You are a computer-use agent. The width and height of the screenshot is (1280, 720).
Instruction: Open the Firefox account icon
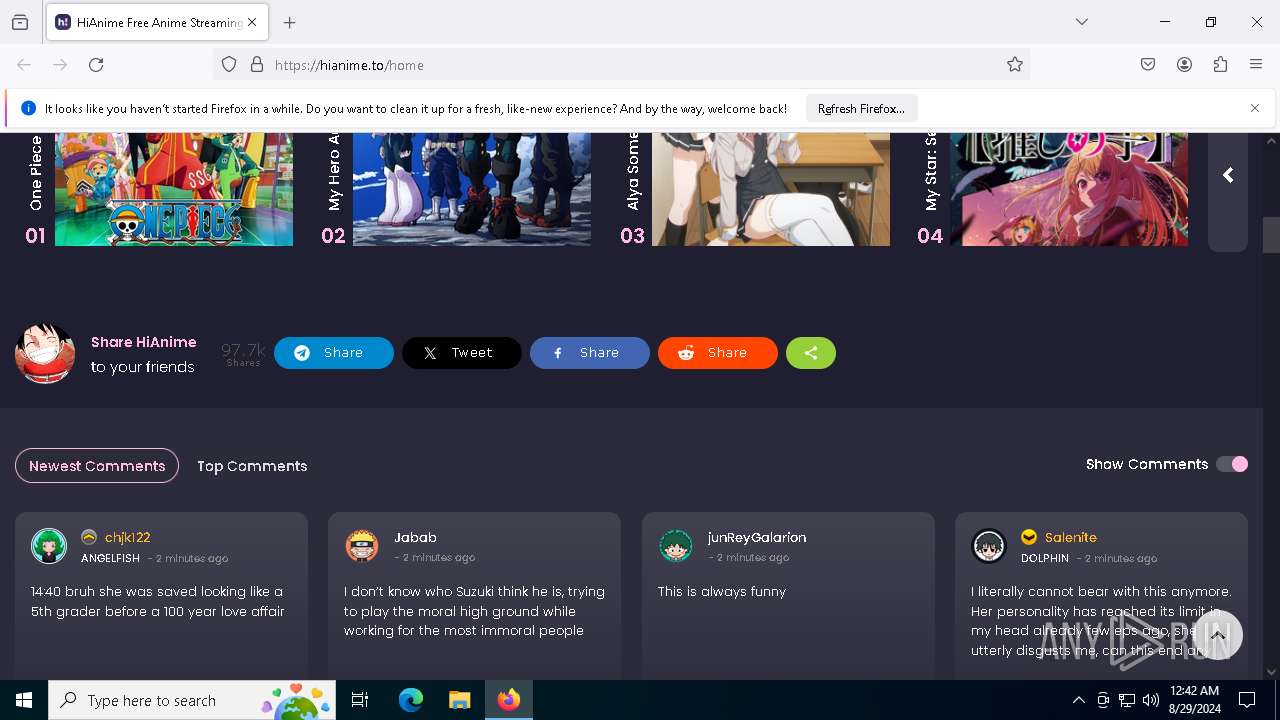[1184, 65]
